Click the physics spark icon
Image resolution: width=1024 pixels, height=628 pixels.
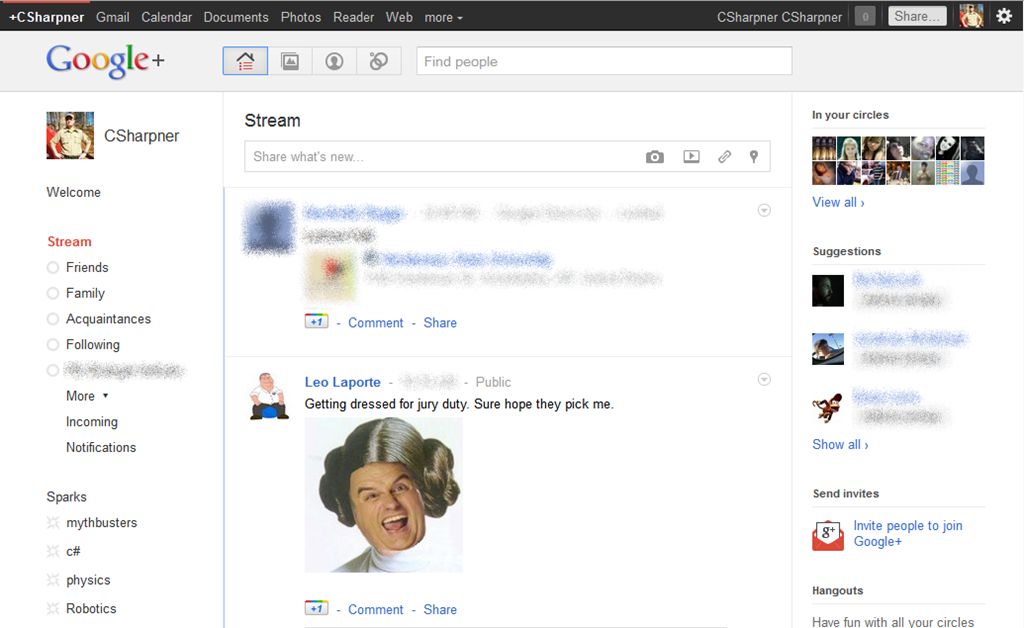tap(53, 580)
